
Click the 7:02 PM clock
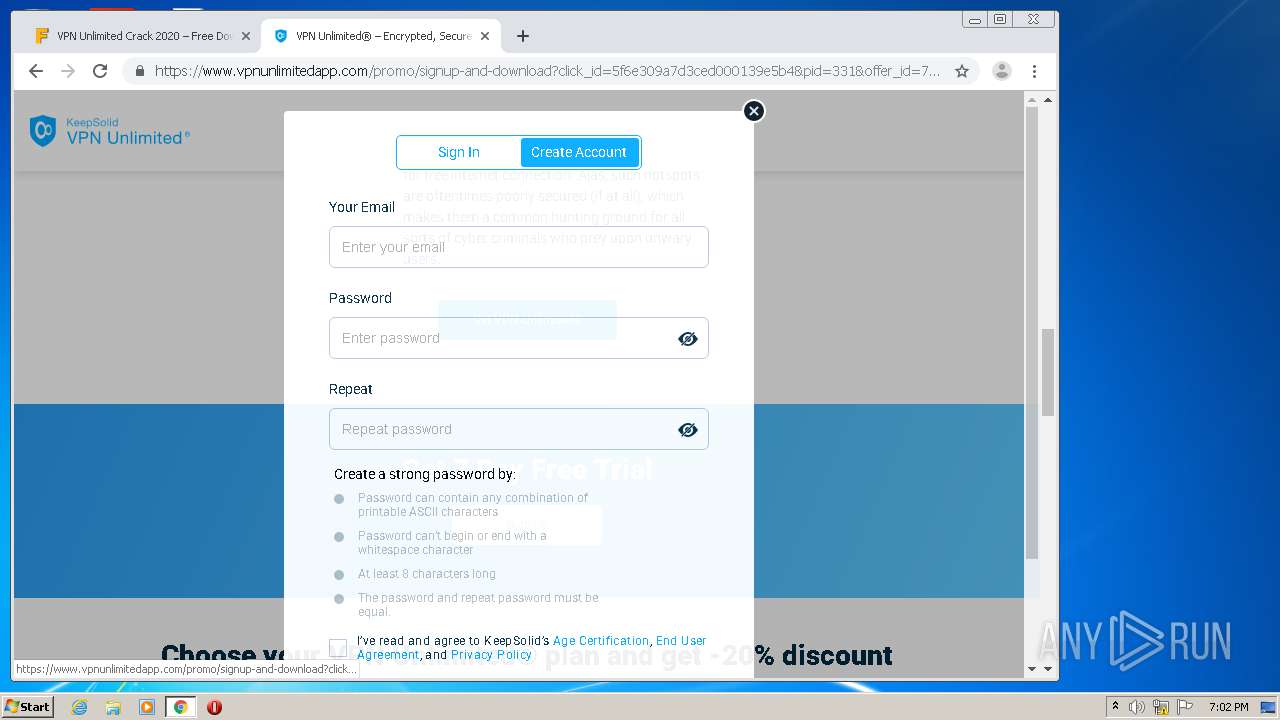pos(1228,707)
